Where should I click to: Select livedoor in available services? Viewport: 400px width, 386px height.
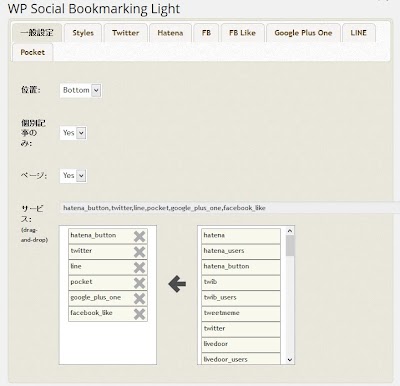tap(241, 344)
